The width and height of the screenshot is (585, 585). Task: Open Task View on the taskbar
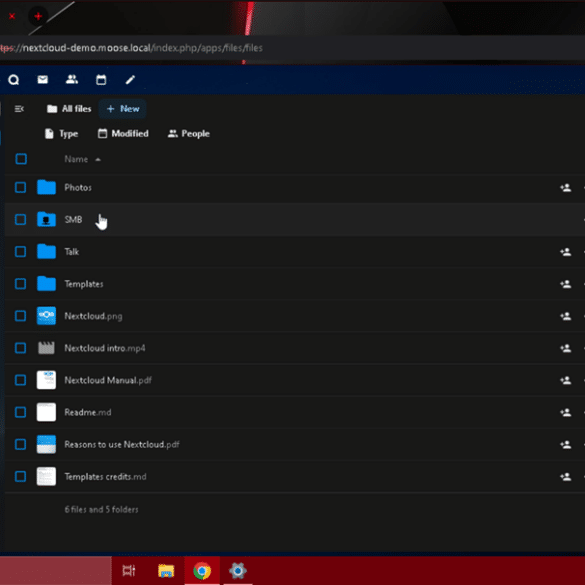pos(129,570)
